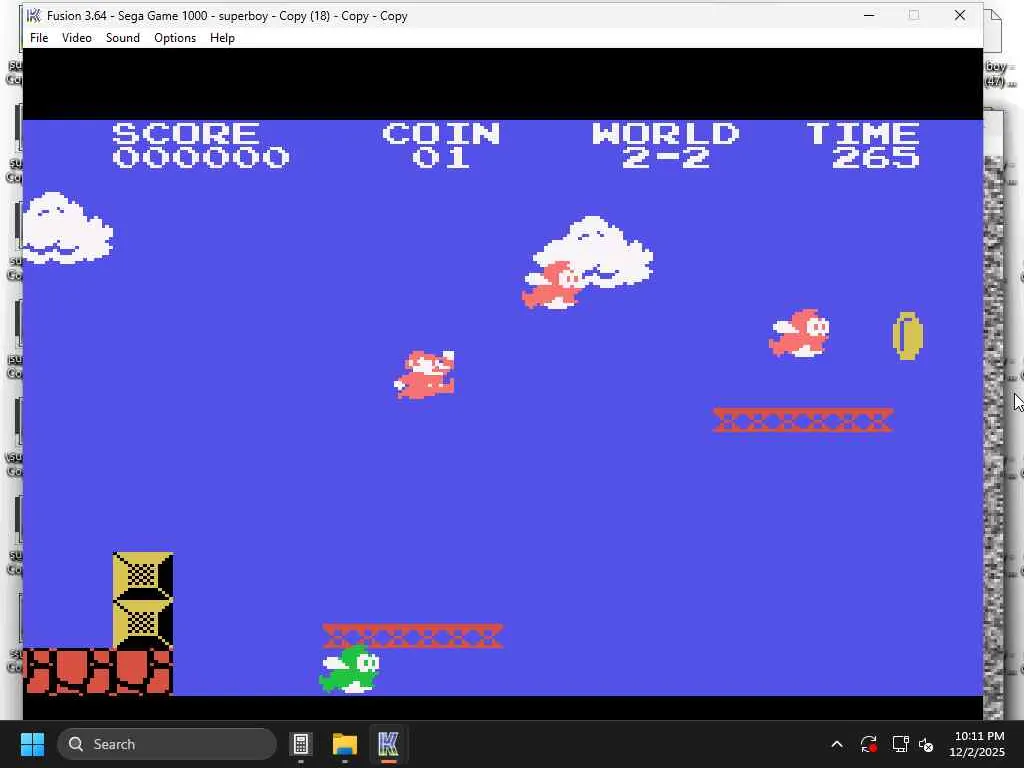
Task: Click the Fusion emulator taskbar icon
Action: click(x=388, y=744)
